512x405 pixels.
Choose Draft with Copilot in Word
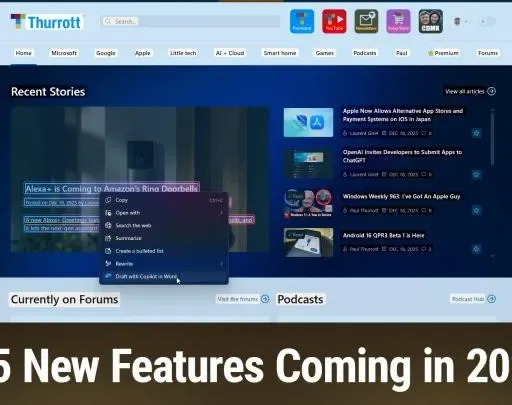pos(164,276)
